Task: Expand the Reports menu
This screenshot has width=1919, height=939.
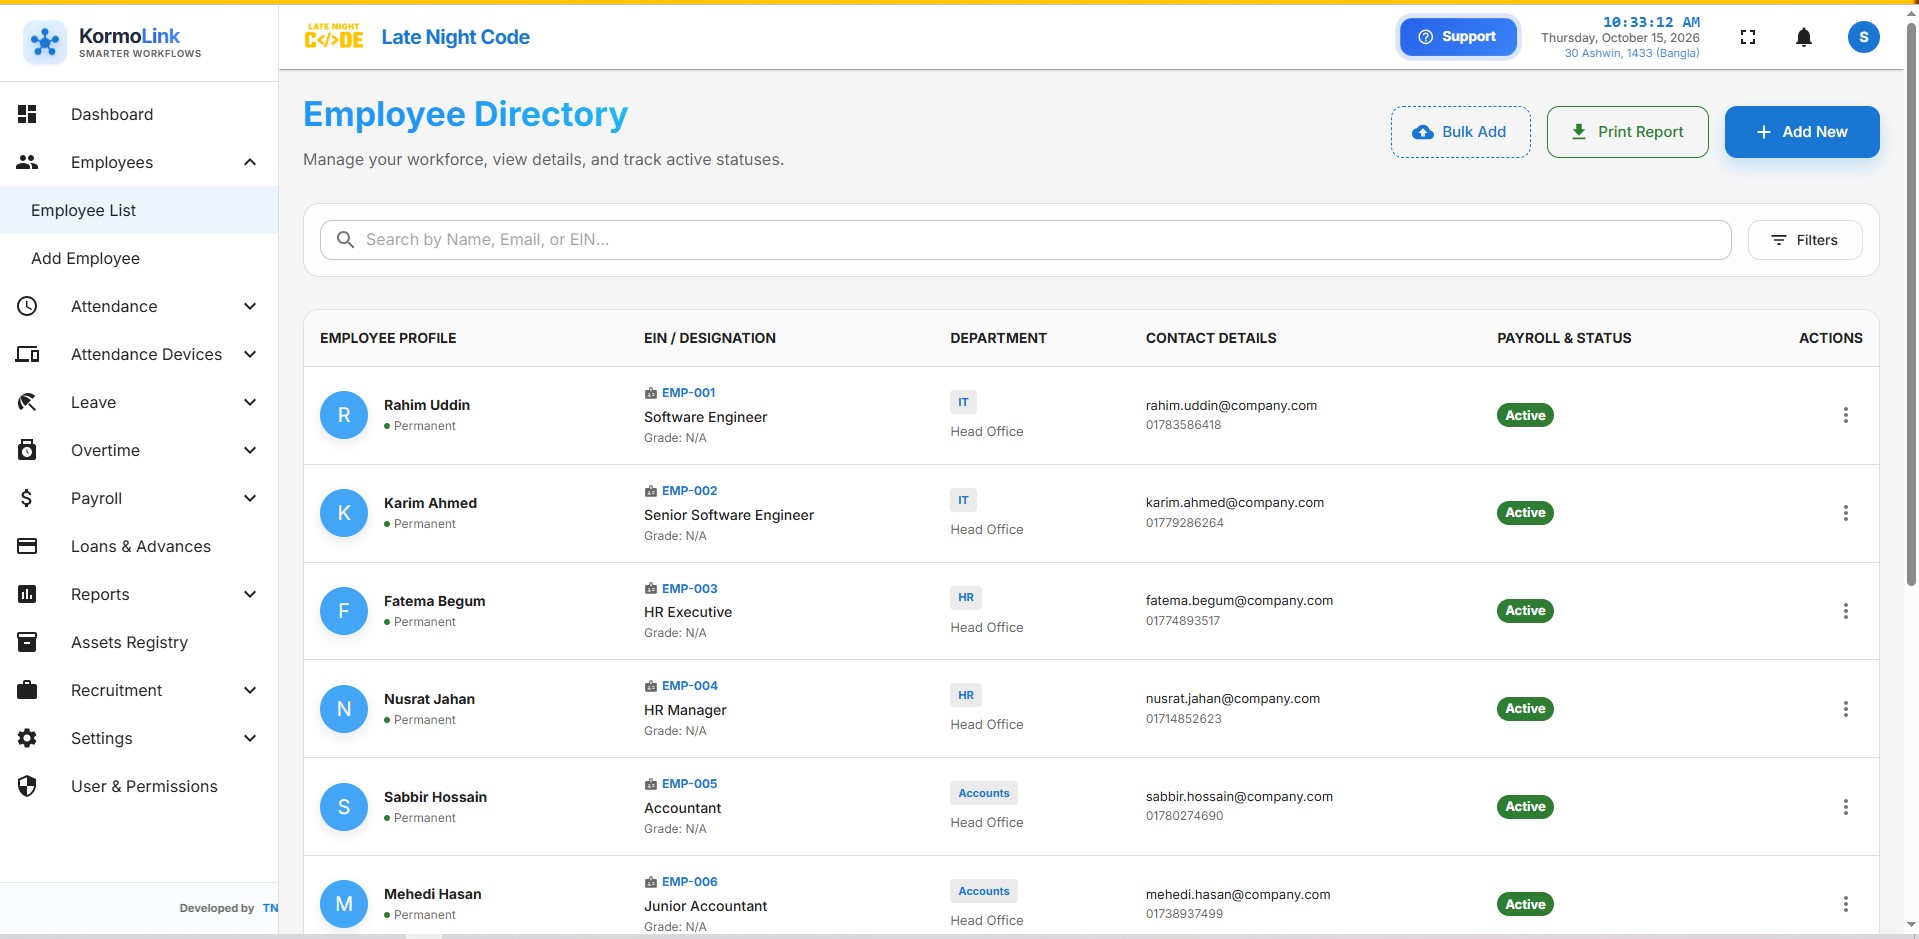Action: click(250, 594)
